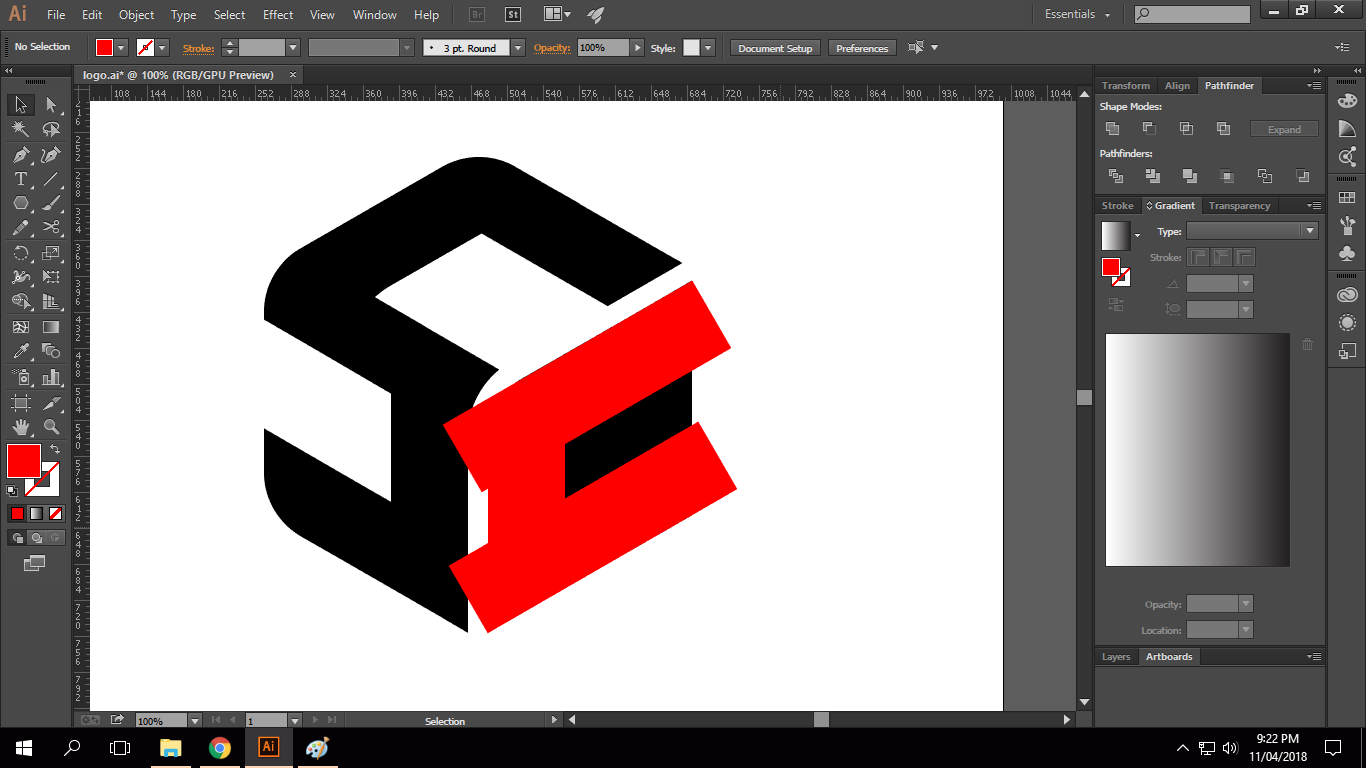Pick the Scissors tool
1366x768 pixels.
point(51,228)
